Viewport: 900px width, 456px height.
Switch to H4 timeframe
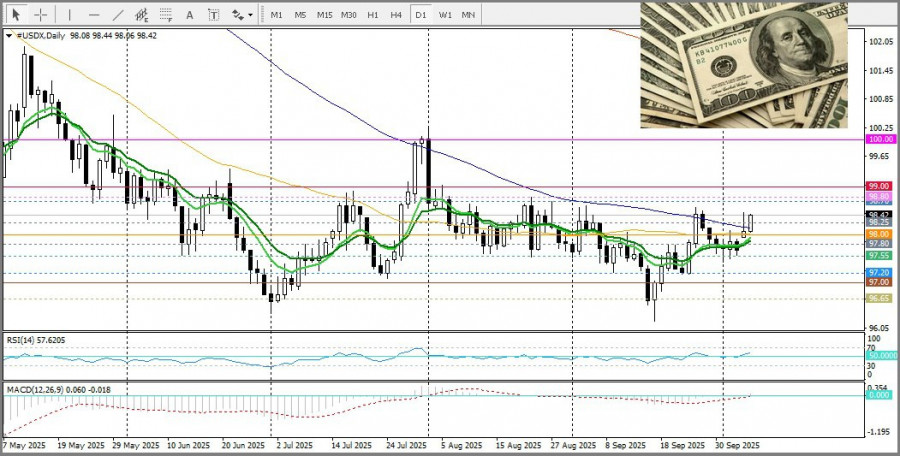pos(396,15)
